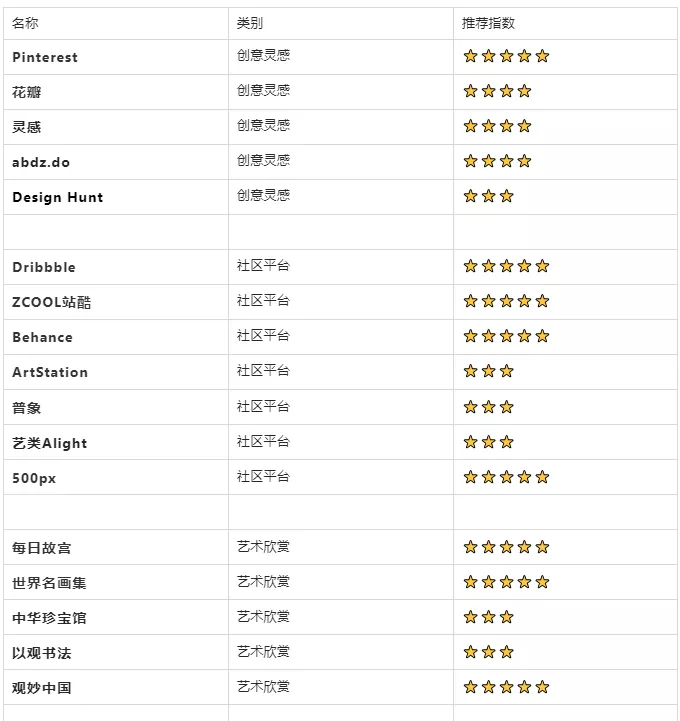Click the first star in Pinterest's rating
This screenshot has width=680, height=721.
tap(470, 56)
